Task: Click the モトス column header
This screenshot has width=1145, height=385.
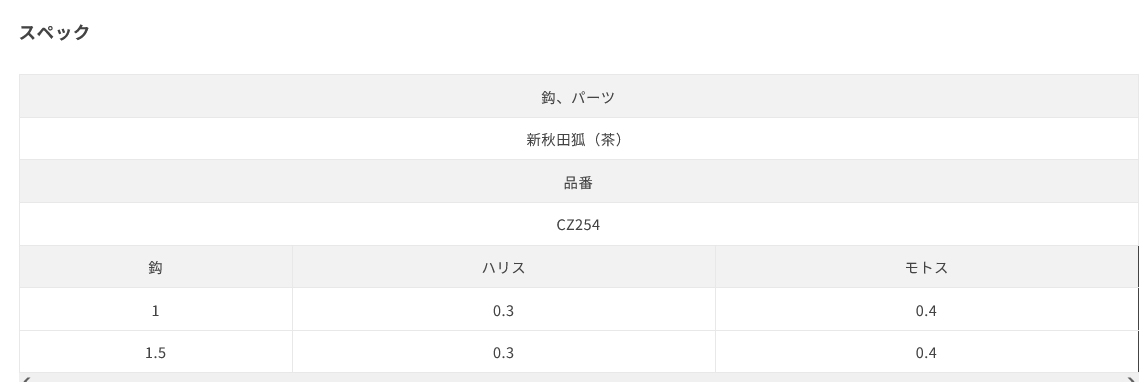Action: pos(926,267)
